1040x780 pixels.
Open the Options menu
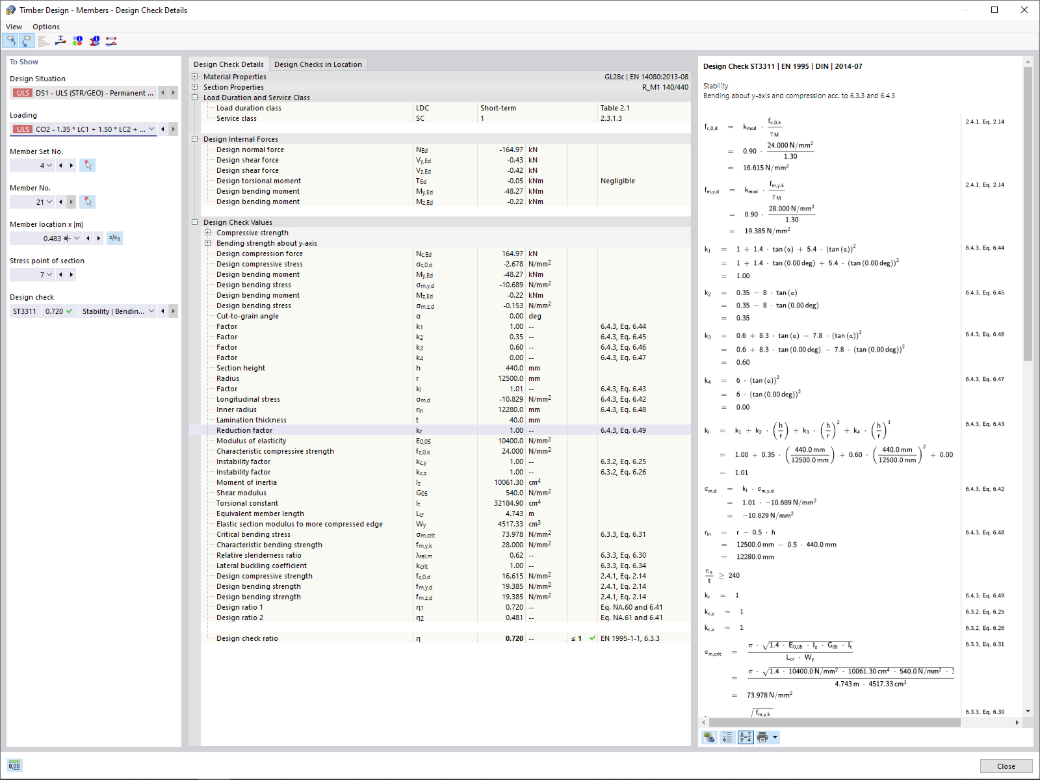coord(46,27)
